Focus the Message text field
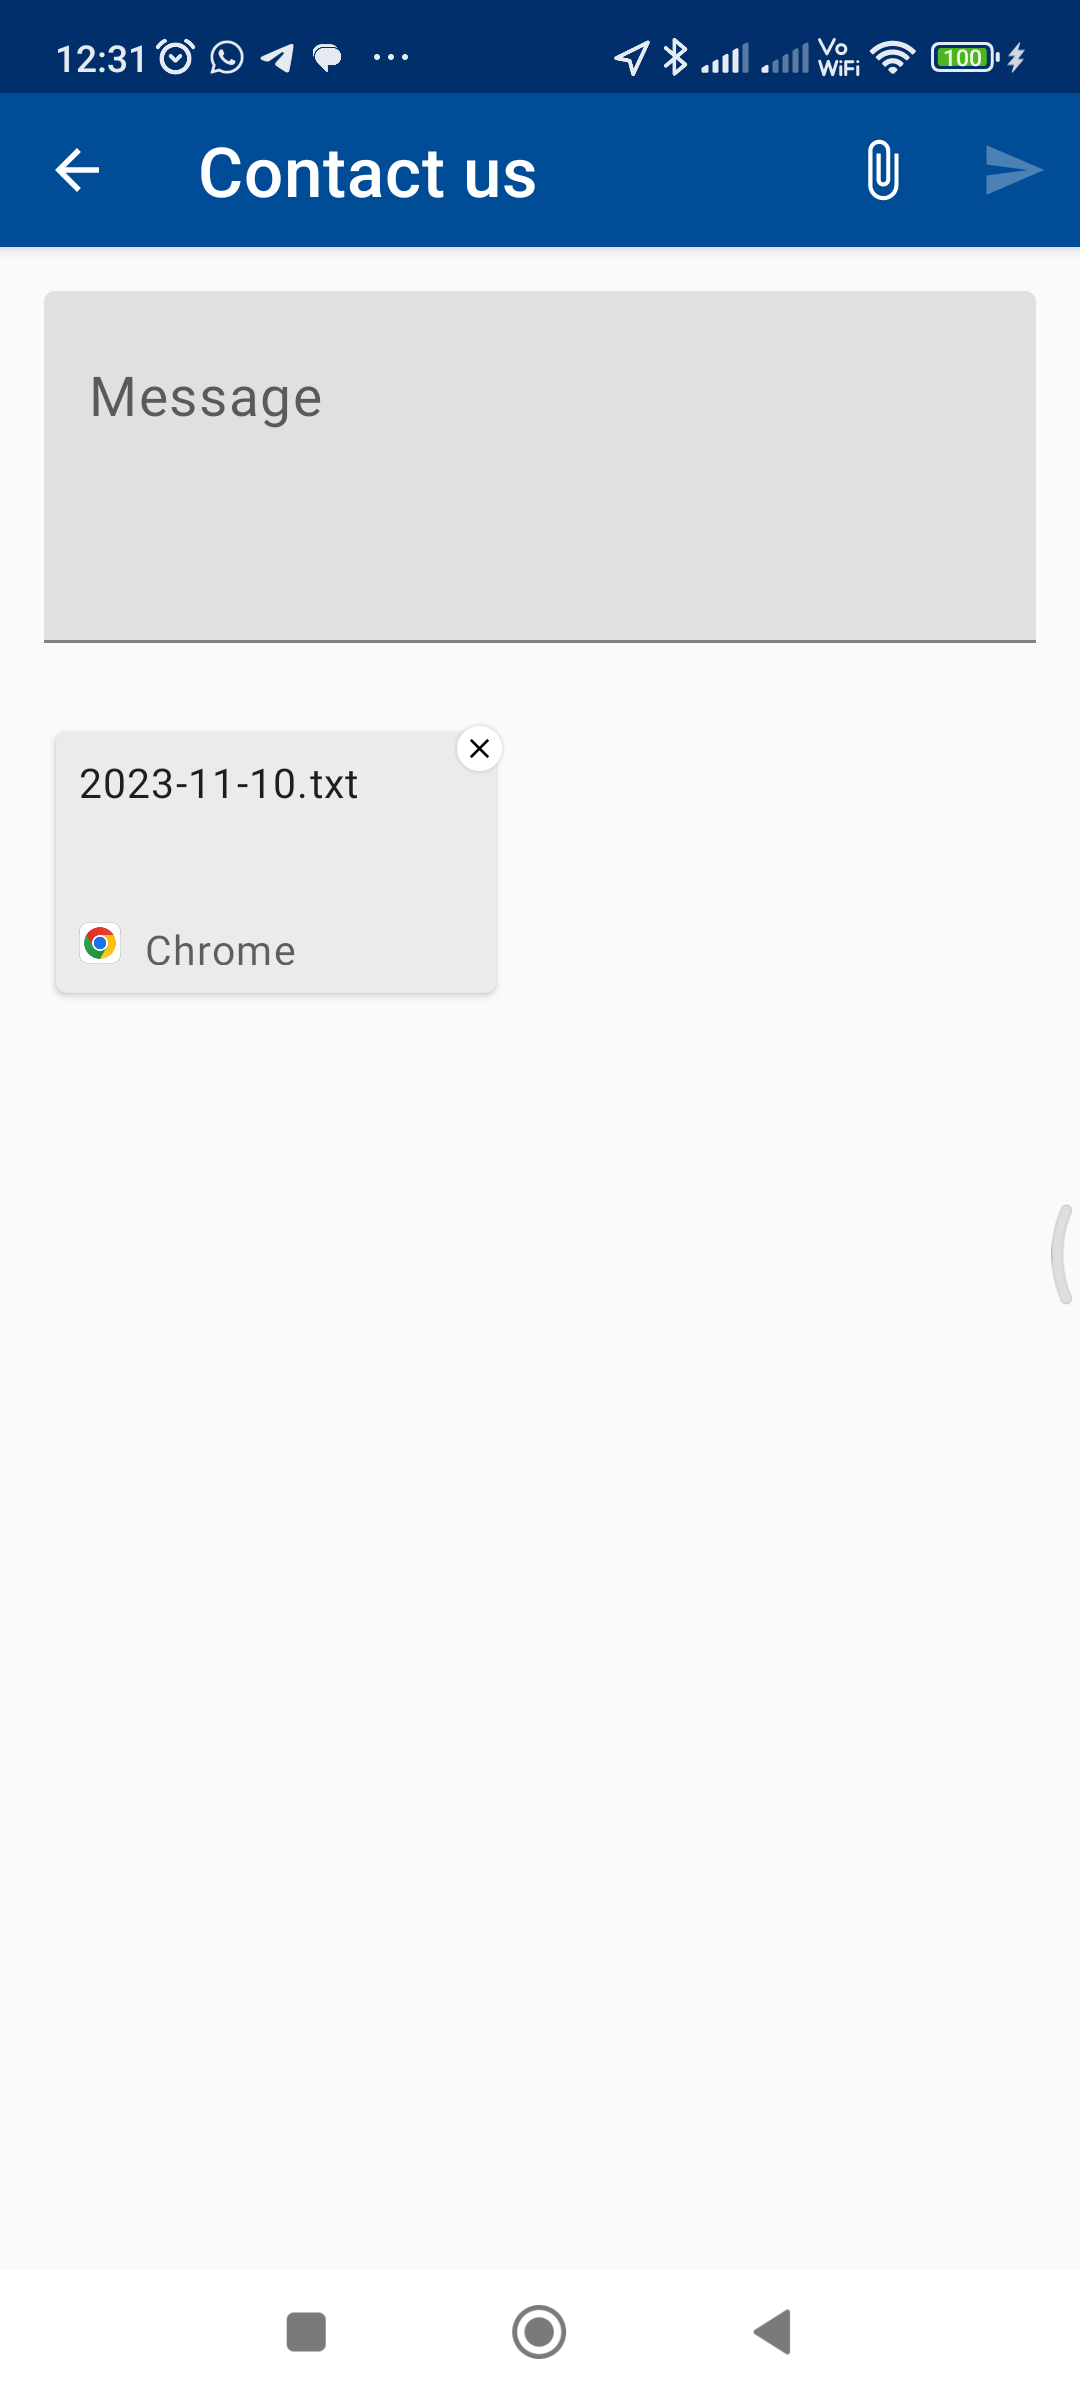Viewport: 1080px width, 2400px height. point(540,466)
